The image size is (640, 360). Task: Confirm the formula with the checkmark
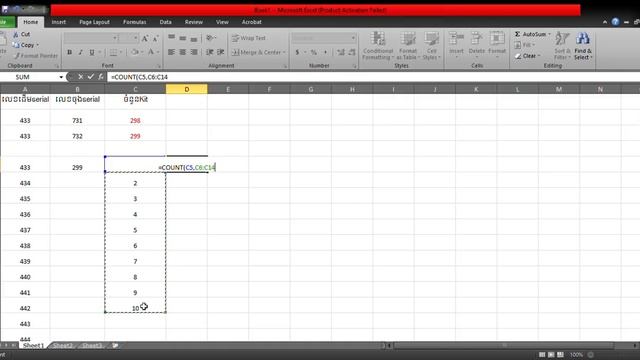click(x=91, y=77)
